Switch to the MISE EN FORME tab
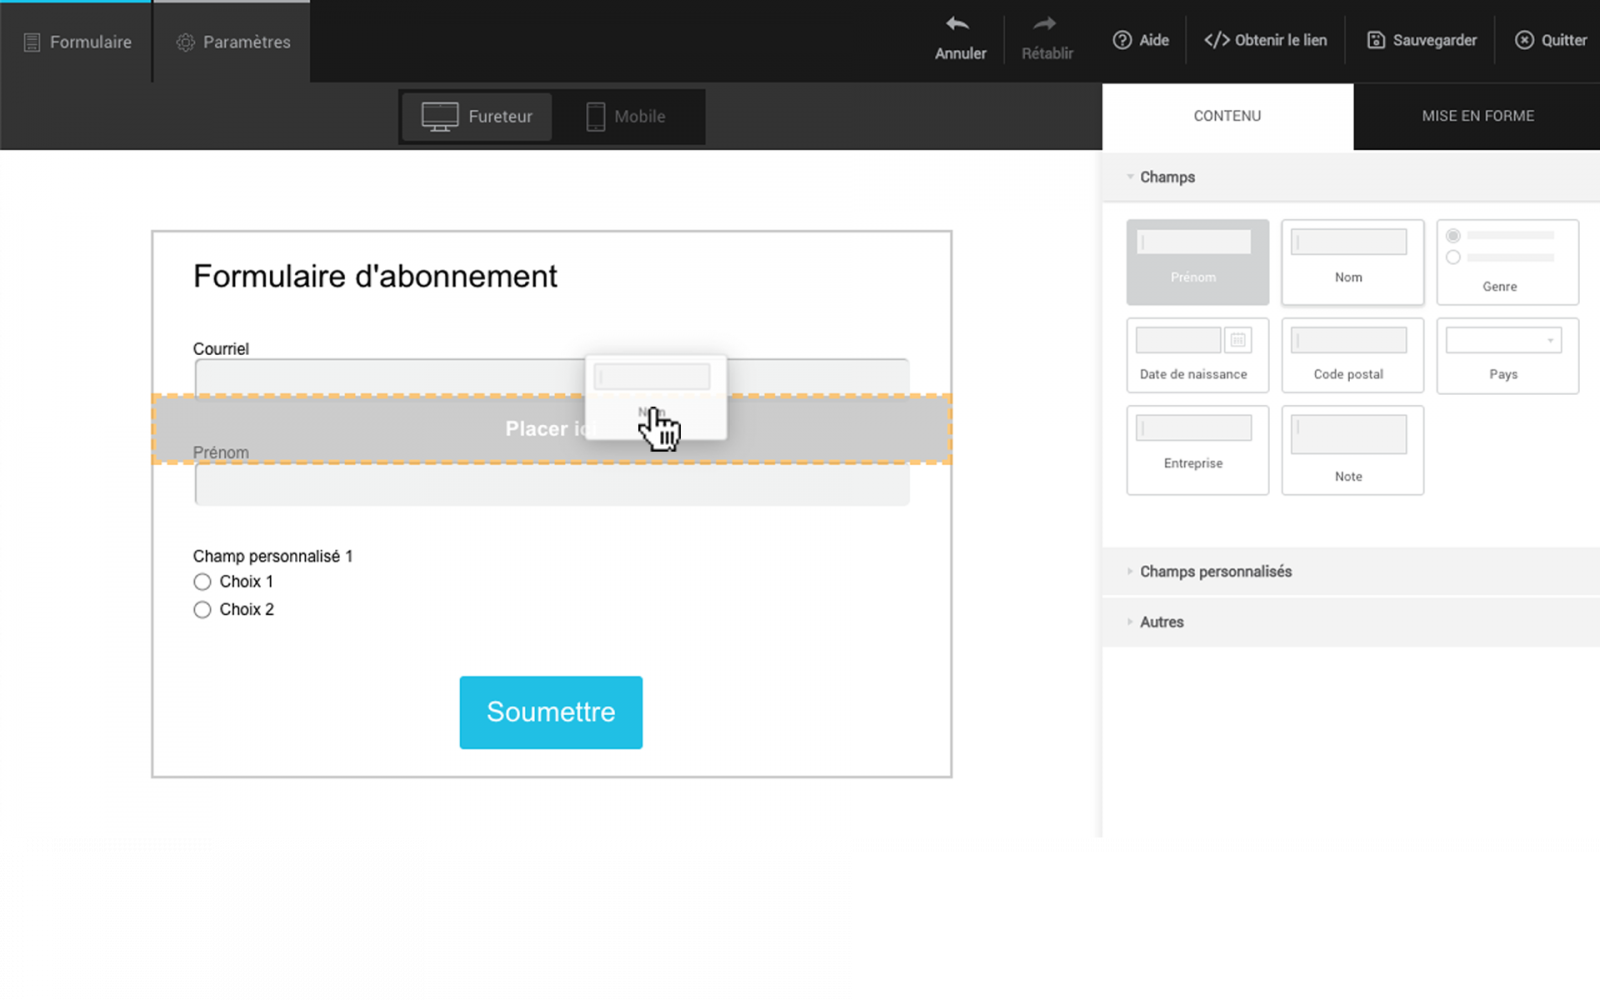This screenshot has width=1600, height=1000. point(1477,116)
